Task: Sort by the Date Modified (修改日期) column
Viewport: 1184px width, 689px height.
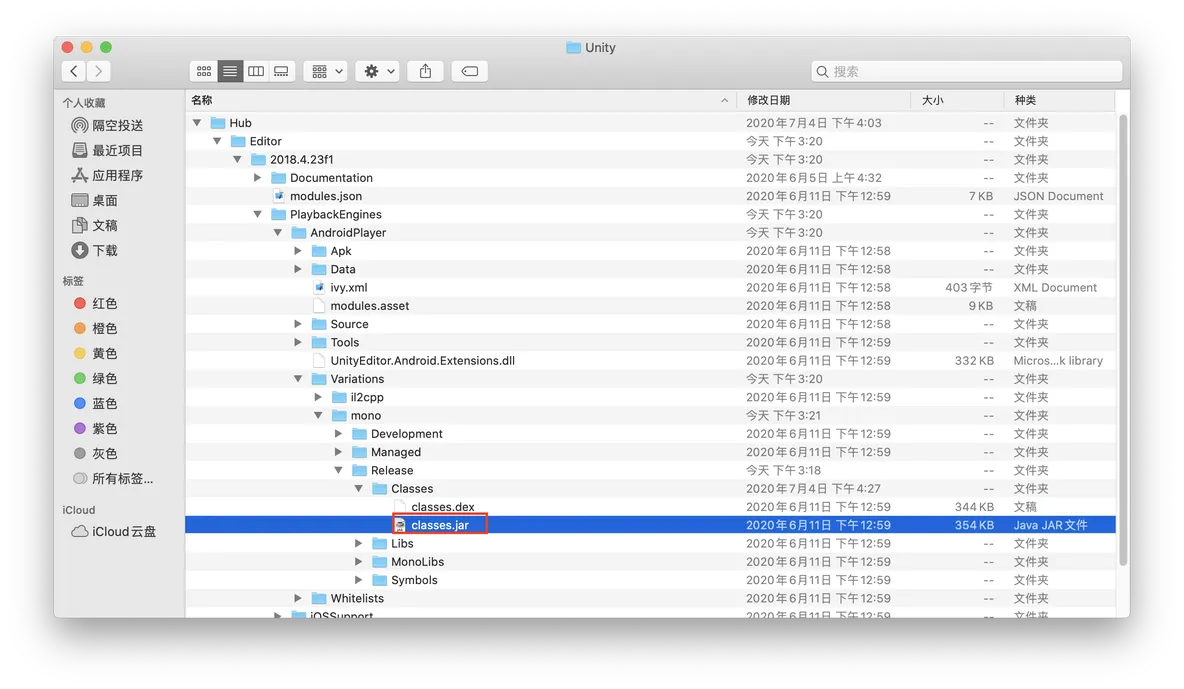Action: click(824, 100)
